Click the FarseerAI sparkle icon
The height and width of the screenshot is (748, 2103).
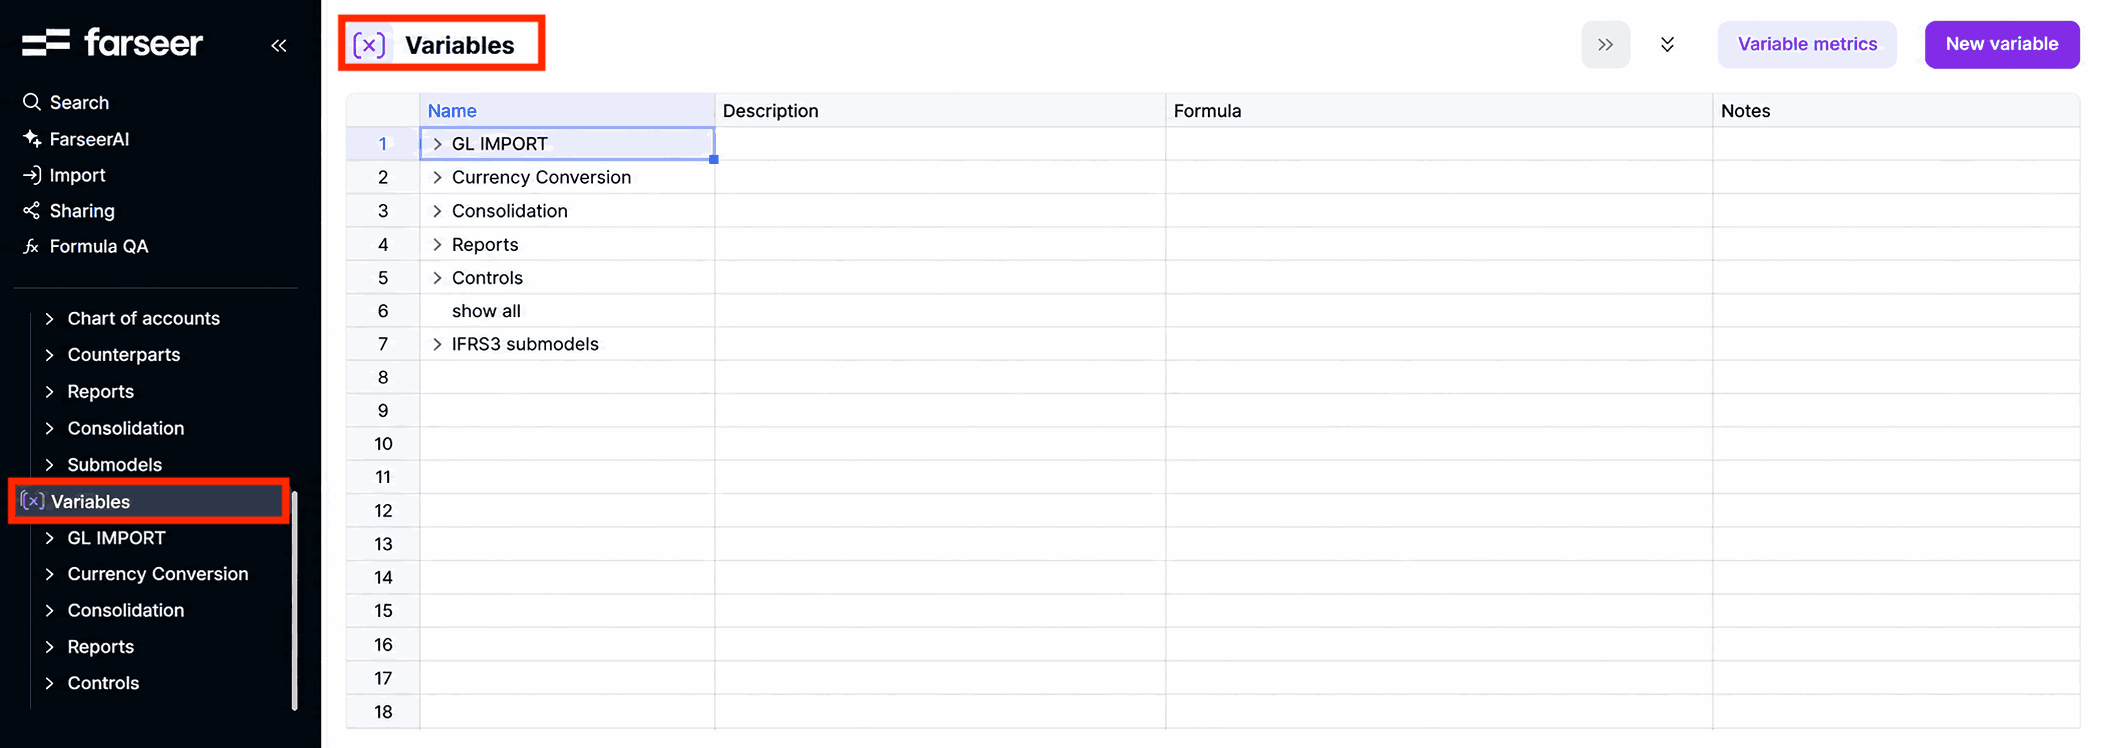click(x=32, y=139)
